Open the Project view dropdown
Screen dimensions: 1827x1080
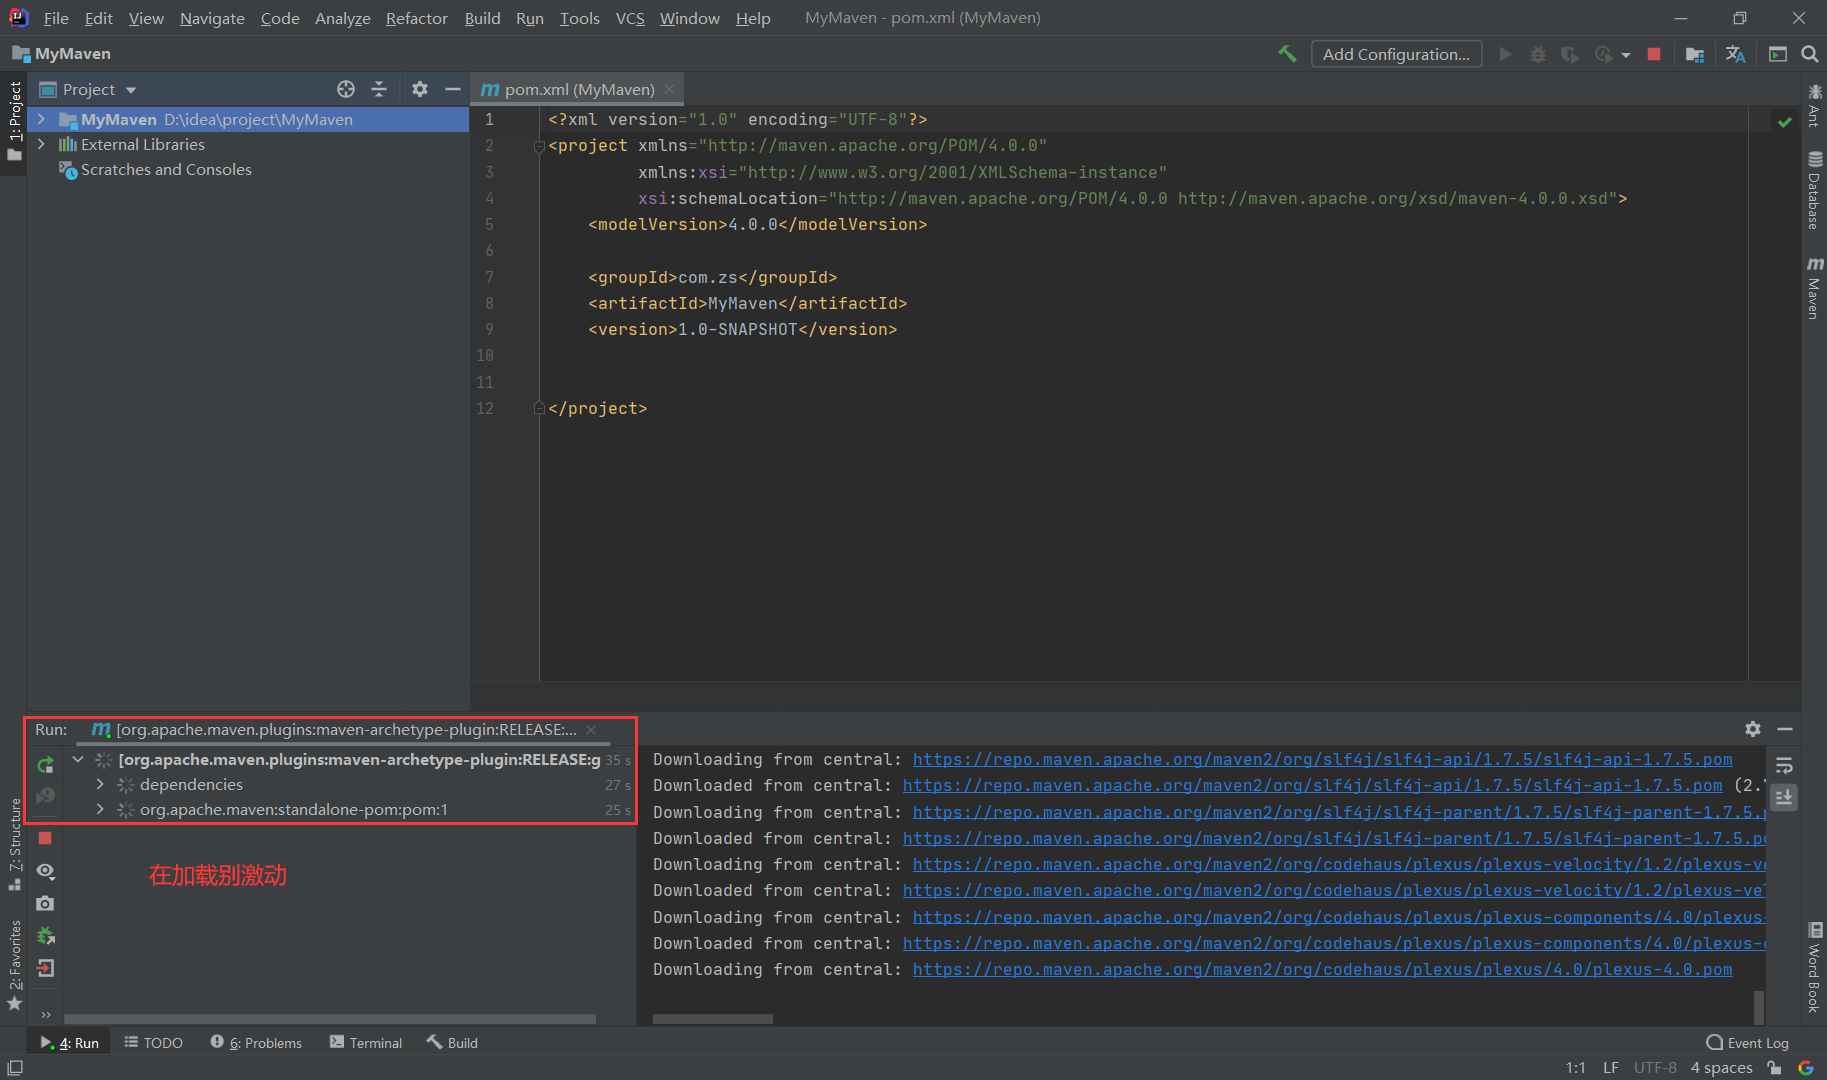pos(131,90)
